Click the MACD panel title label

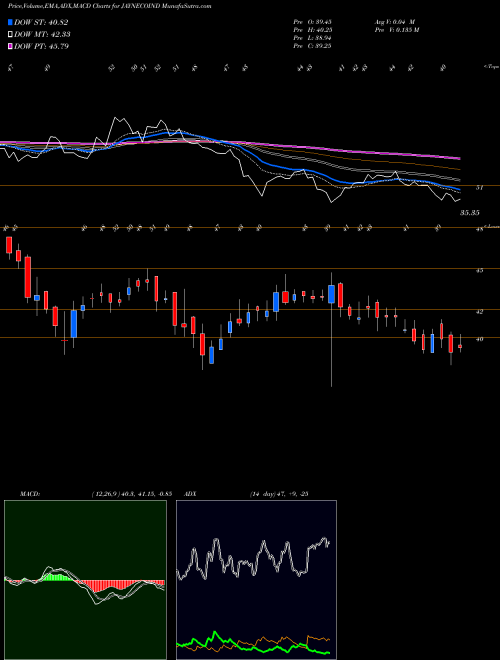point(29,494)
